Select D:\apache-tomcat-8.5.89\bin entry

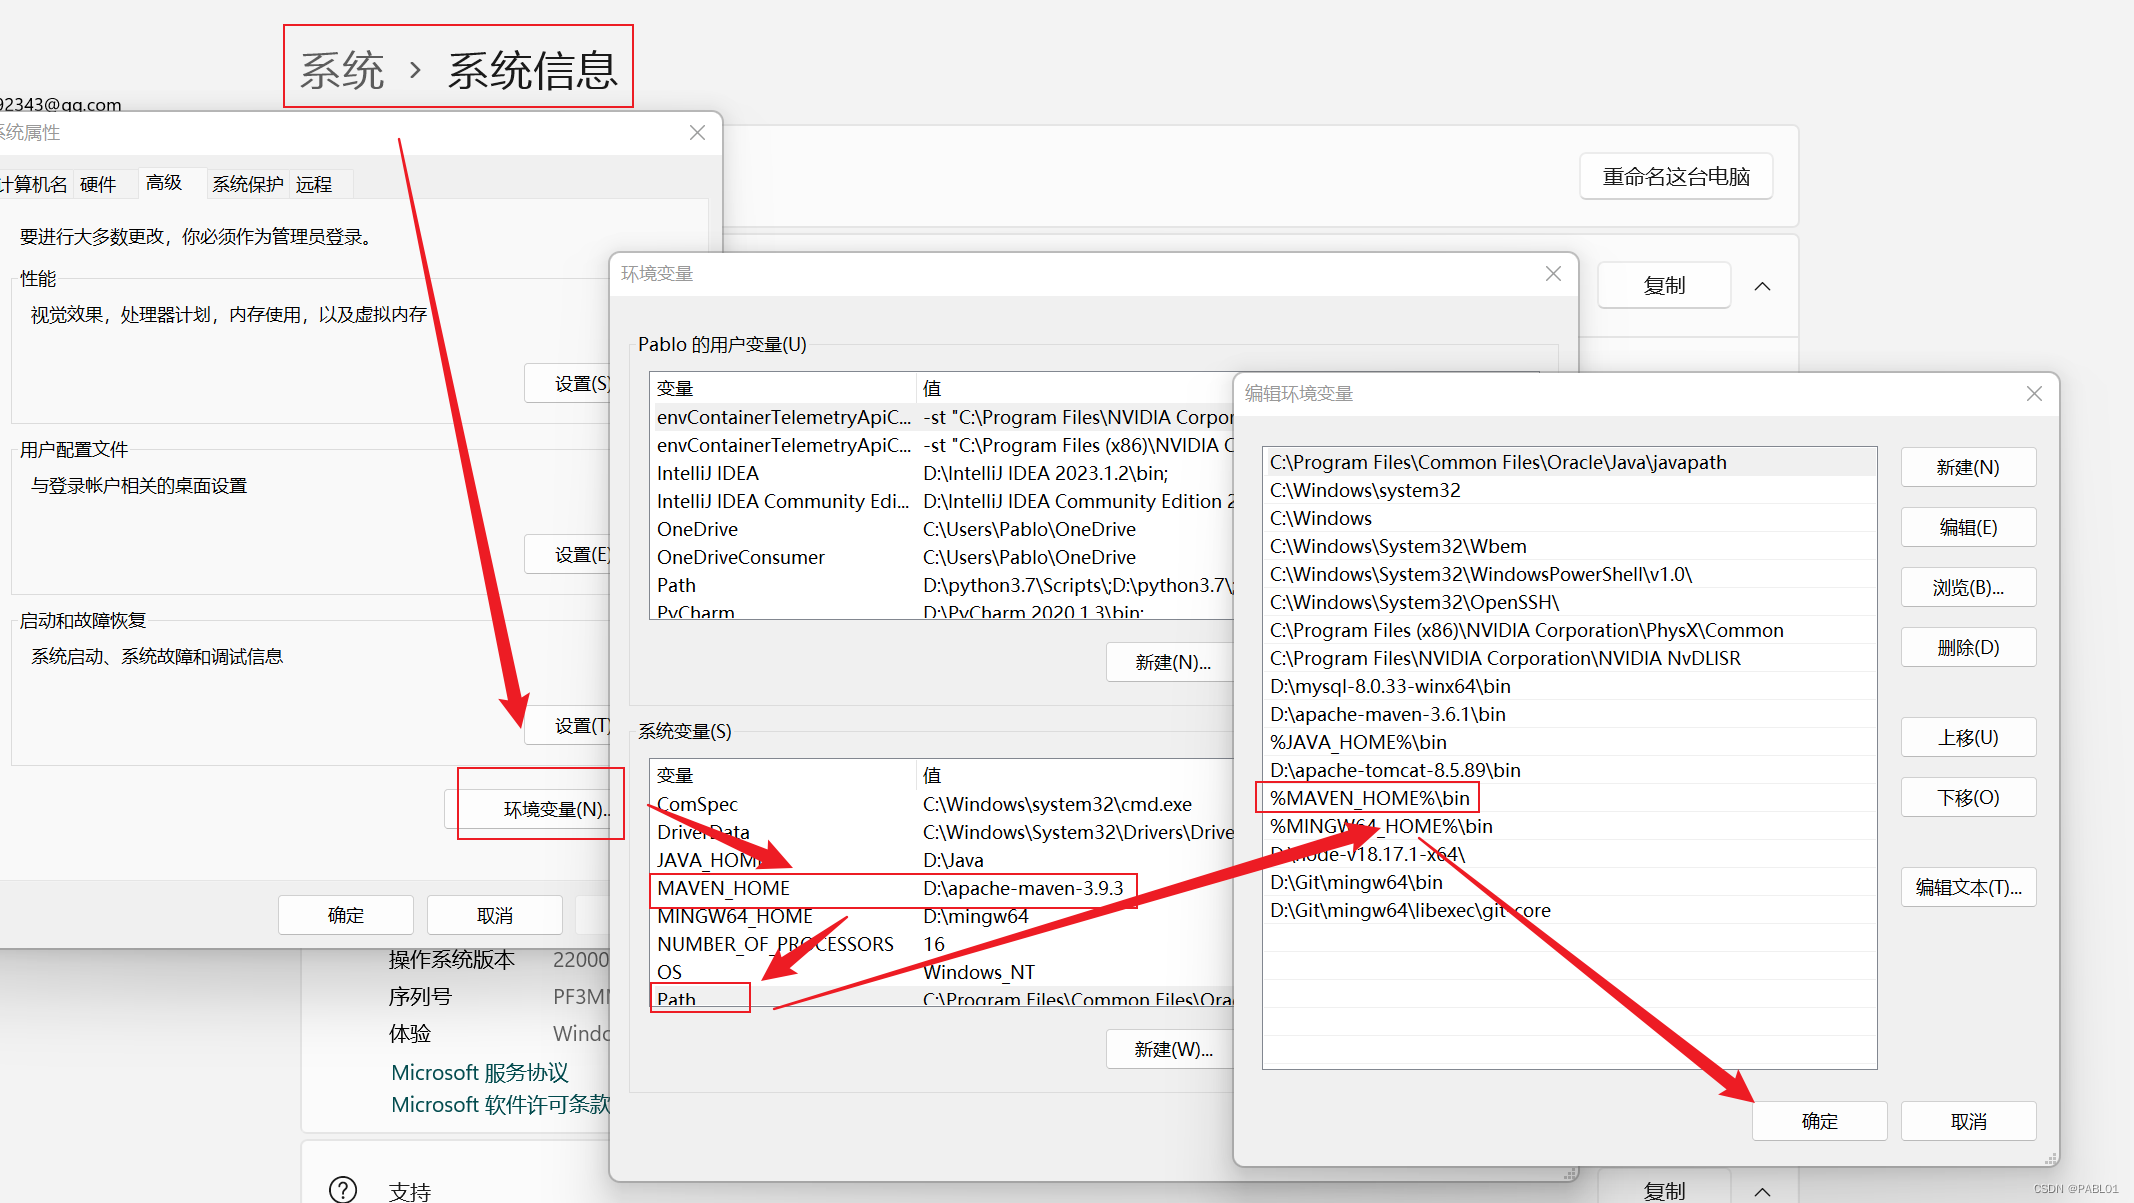[x=1569, y=770]
